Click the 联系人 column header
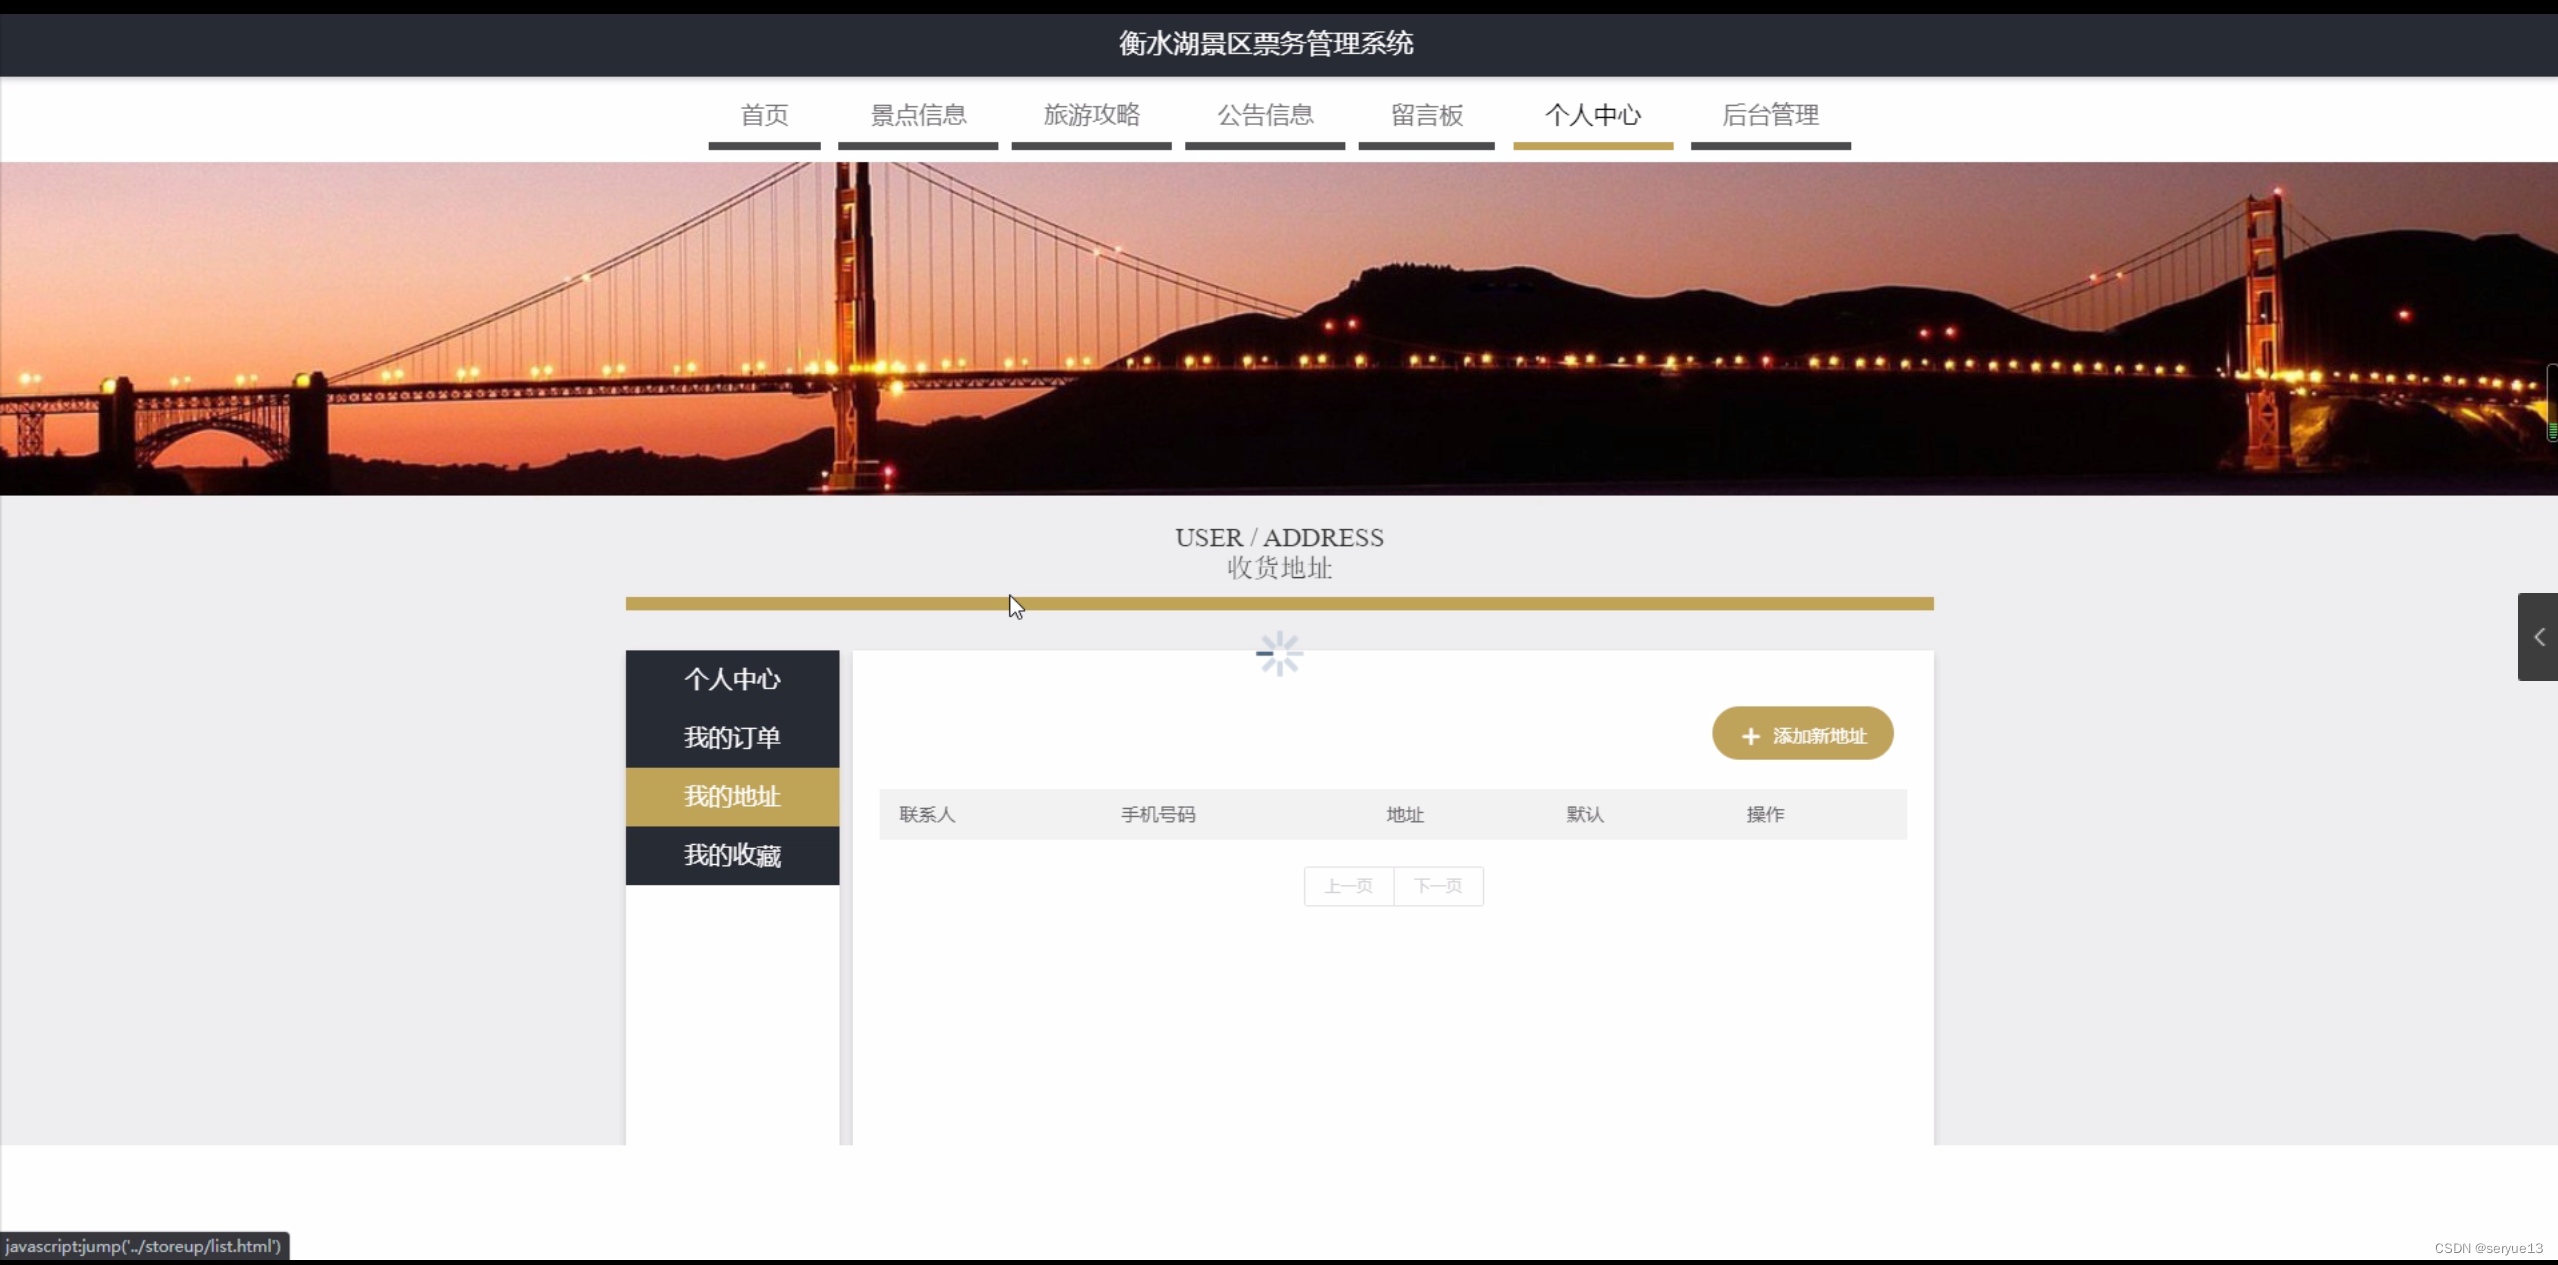This screenshot has width=2558, height=1265. (927, 815)
